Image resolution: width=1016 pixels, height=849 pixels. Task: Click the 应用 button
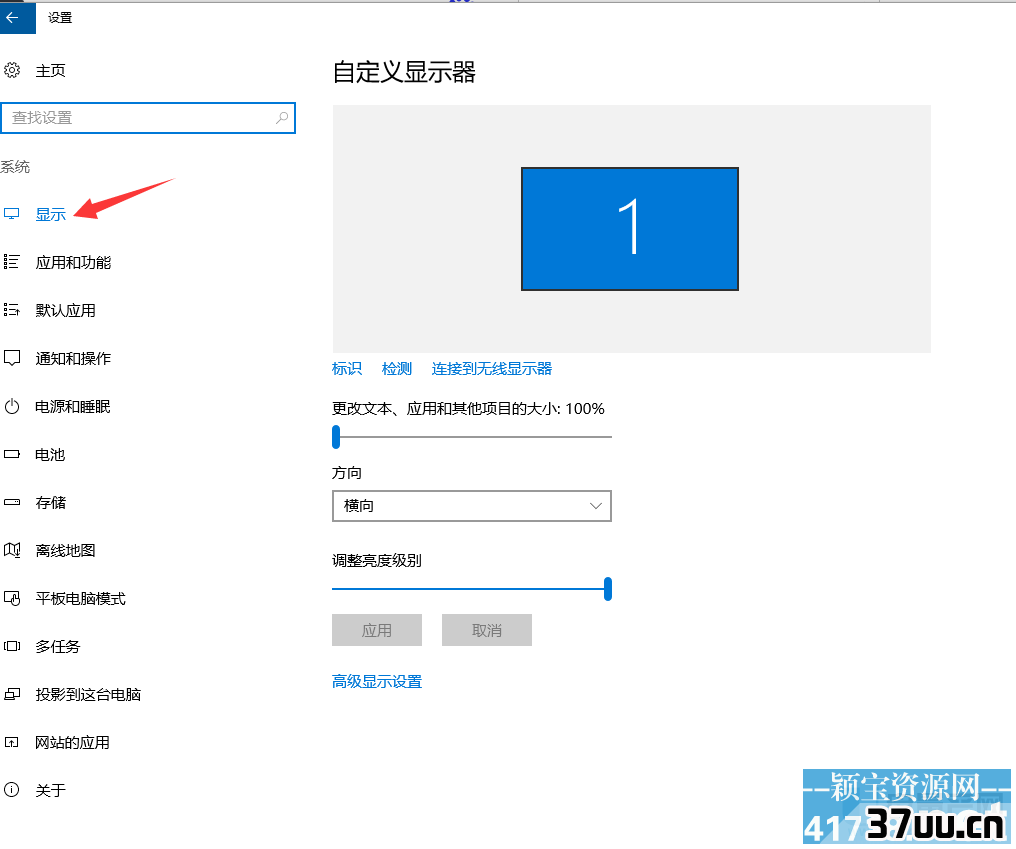[x=377, y=630]
